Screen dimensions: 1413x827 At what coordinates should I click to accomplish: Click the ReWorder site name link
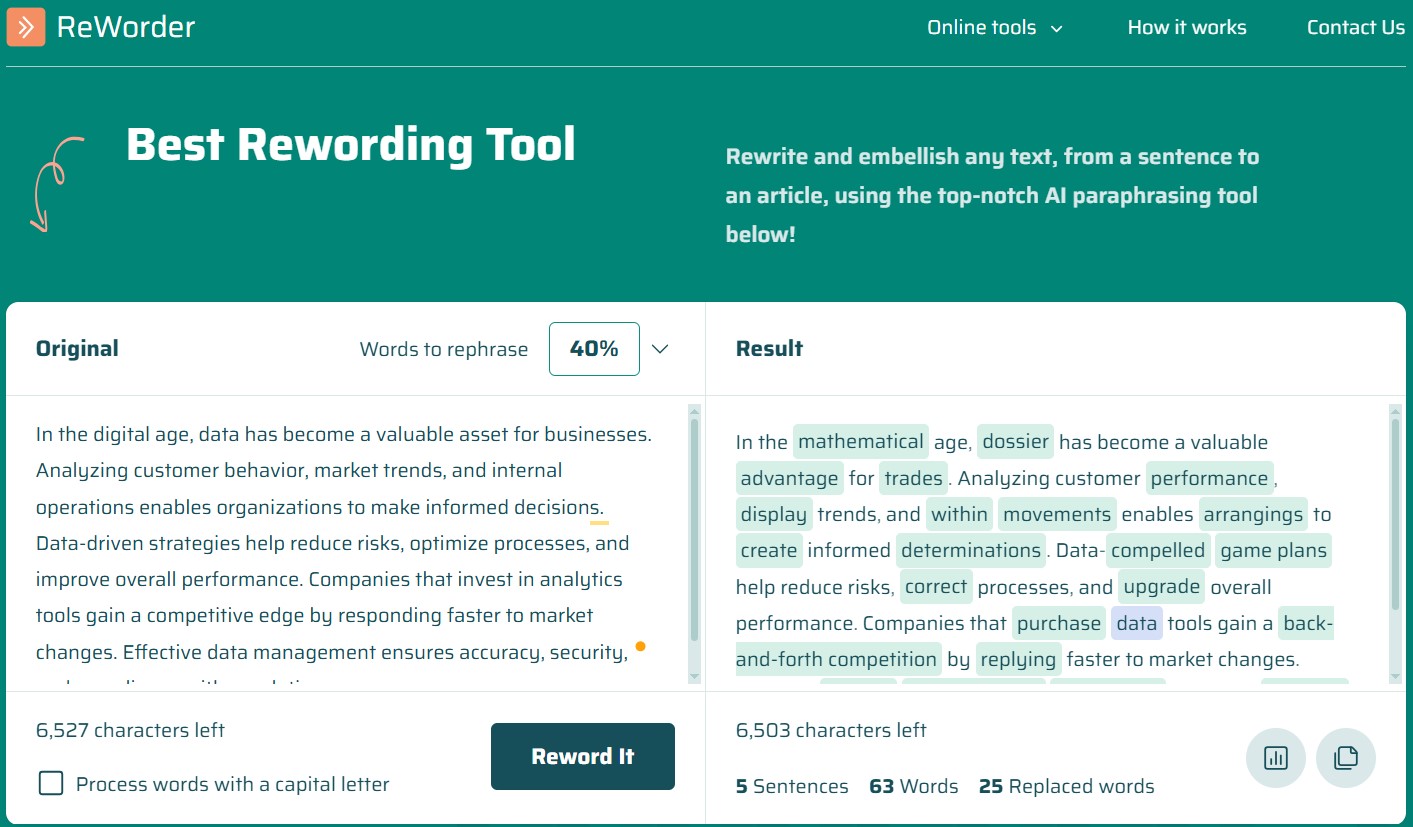coord(125,27)
